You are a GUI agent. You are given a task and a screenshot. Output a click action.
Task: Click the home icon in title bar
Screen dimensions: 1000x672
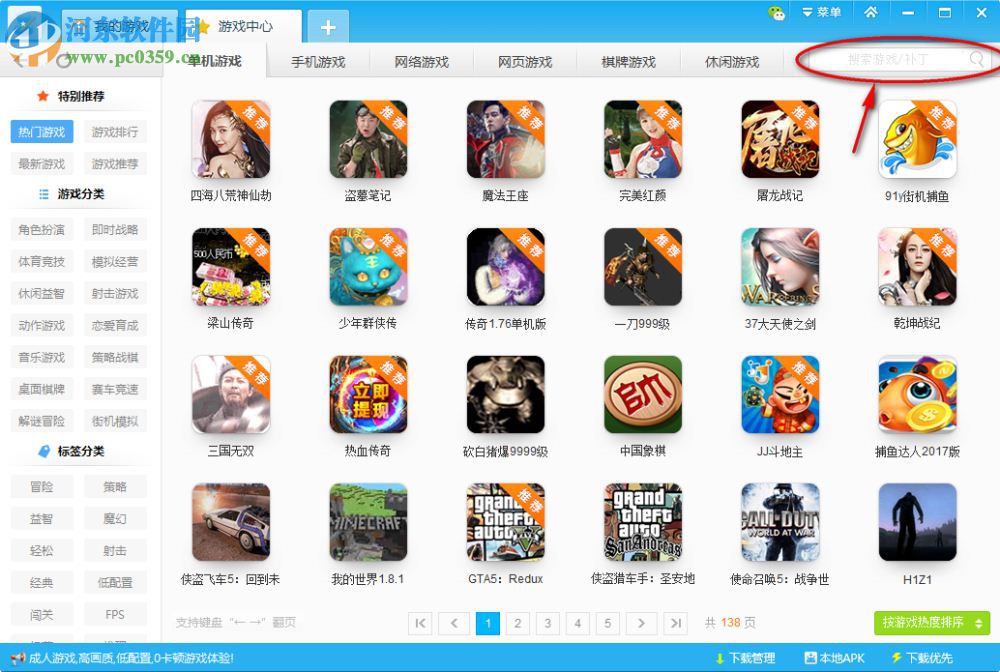tap(873, 12)
